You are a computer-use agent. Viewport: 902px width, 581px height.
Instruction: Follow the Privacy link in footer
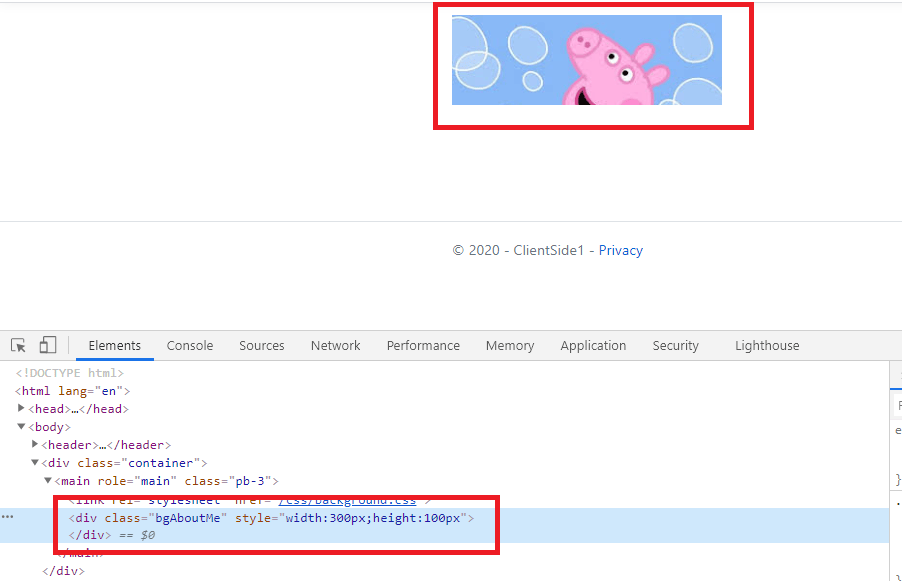point(621,250)
